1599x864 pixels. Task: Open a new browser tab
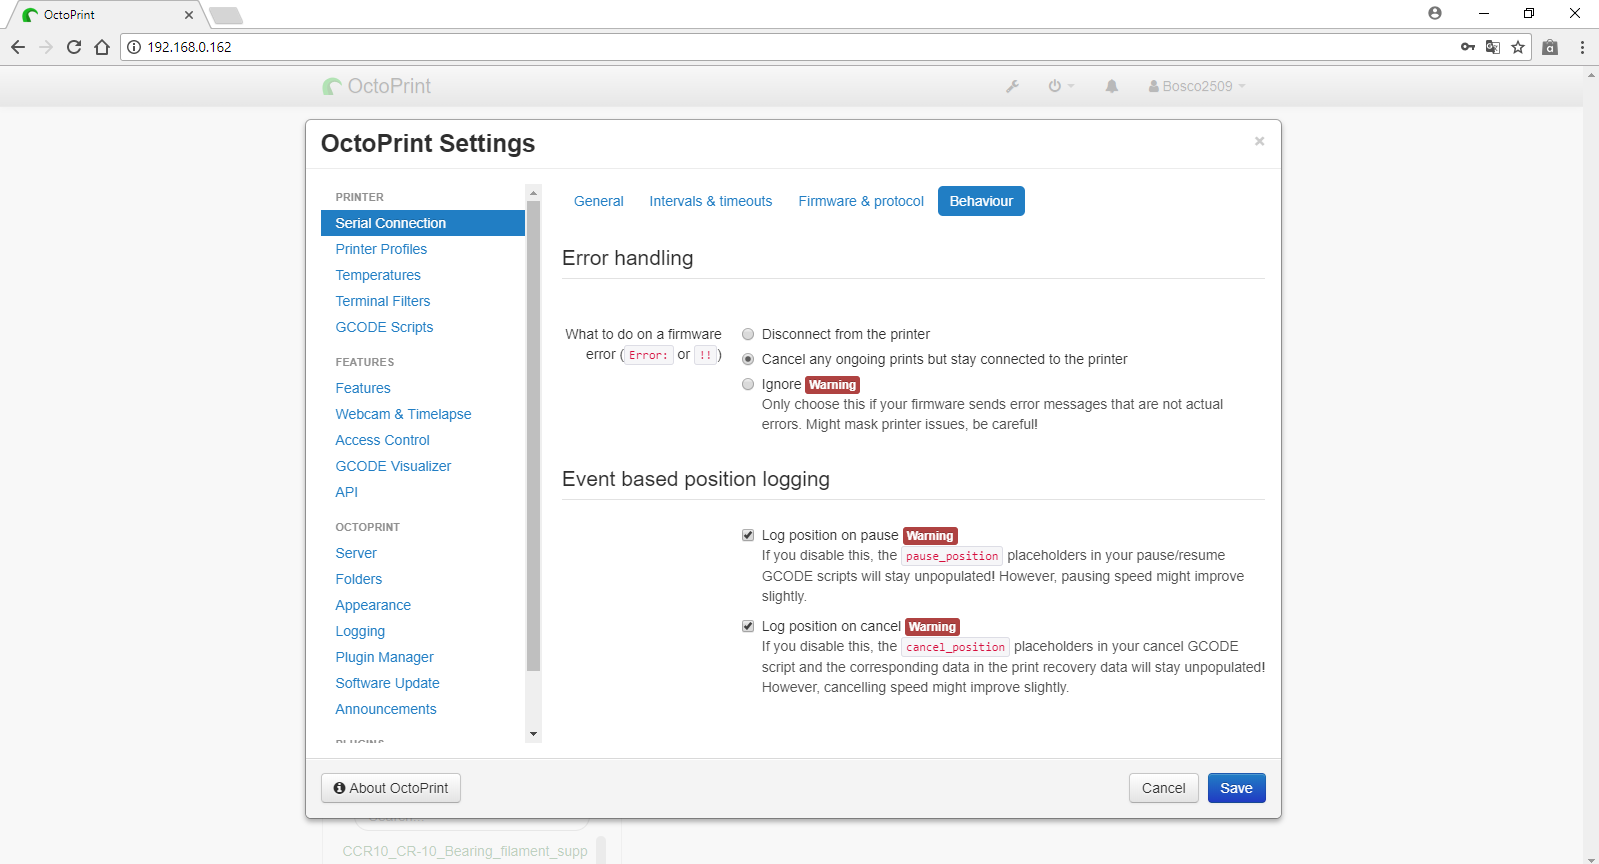(x=226, y=15)
